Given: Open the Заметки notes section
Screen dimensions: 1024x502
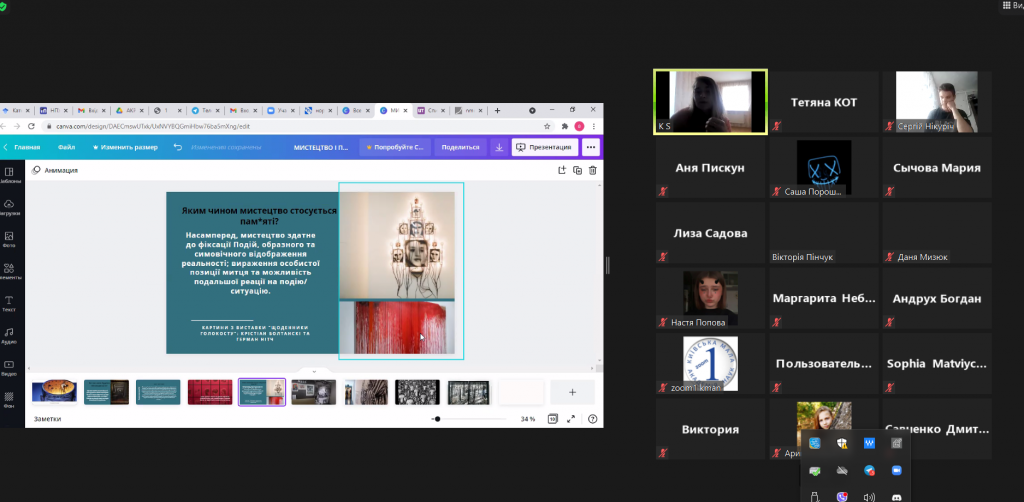Looking at the screenshot, I should 47,419.
